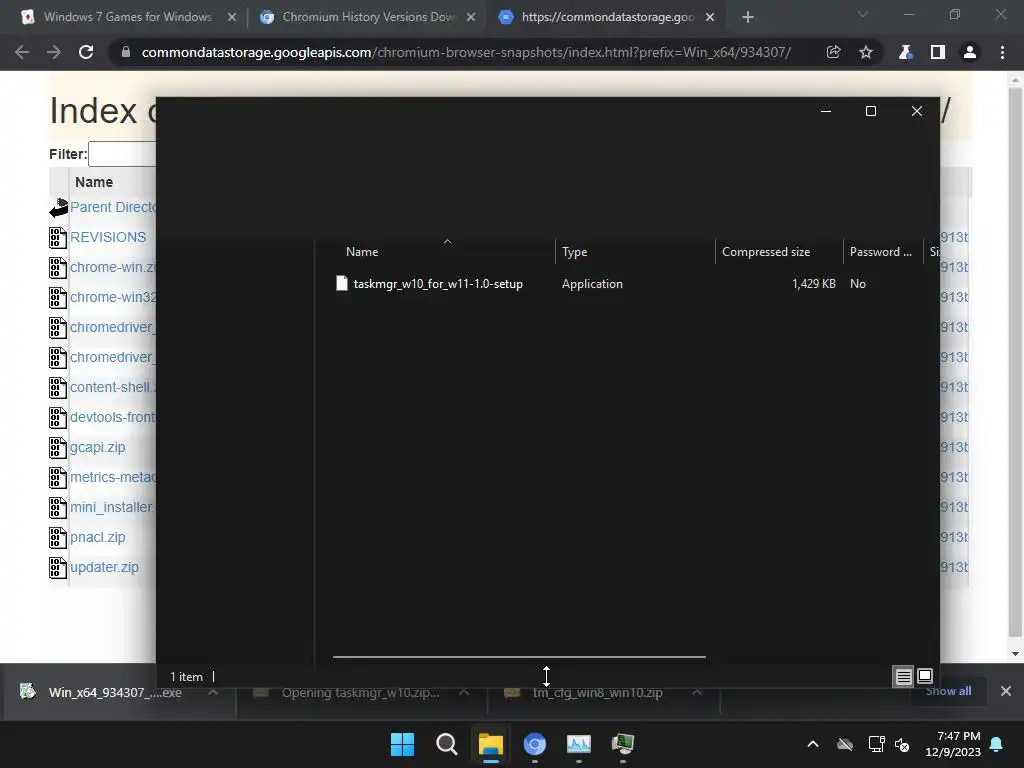Expand options for Win_x64_934307 exe download
Screen dimensions: 1024x768
click(213, 692)
